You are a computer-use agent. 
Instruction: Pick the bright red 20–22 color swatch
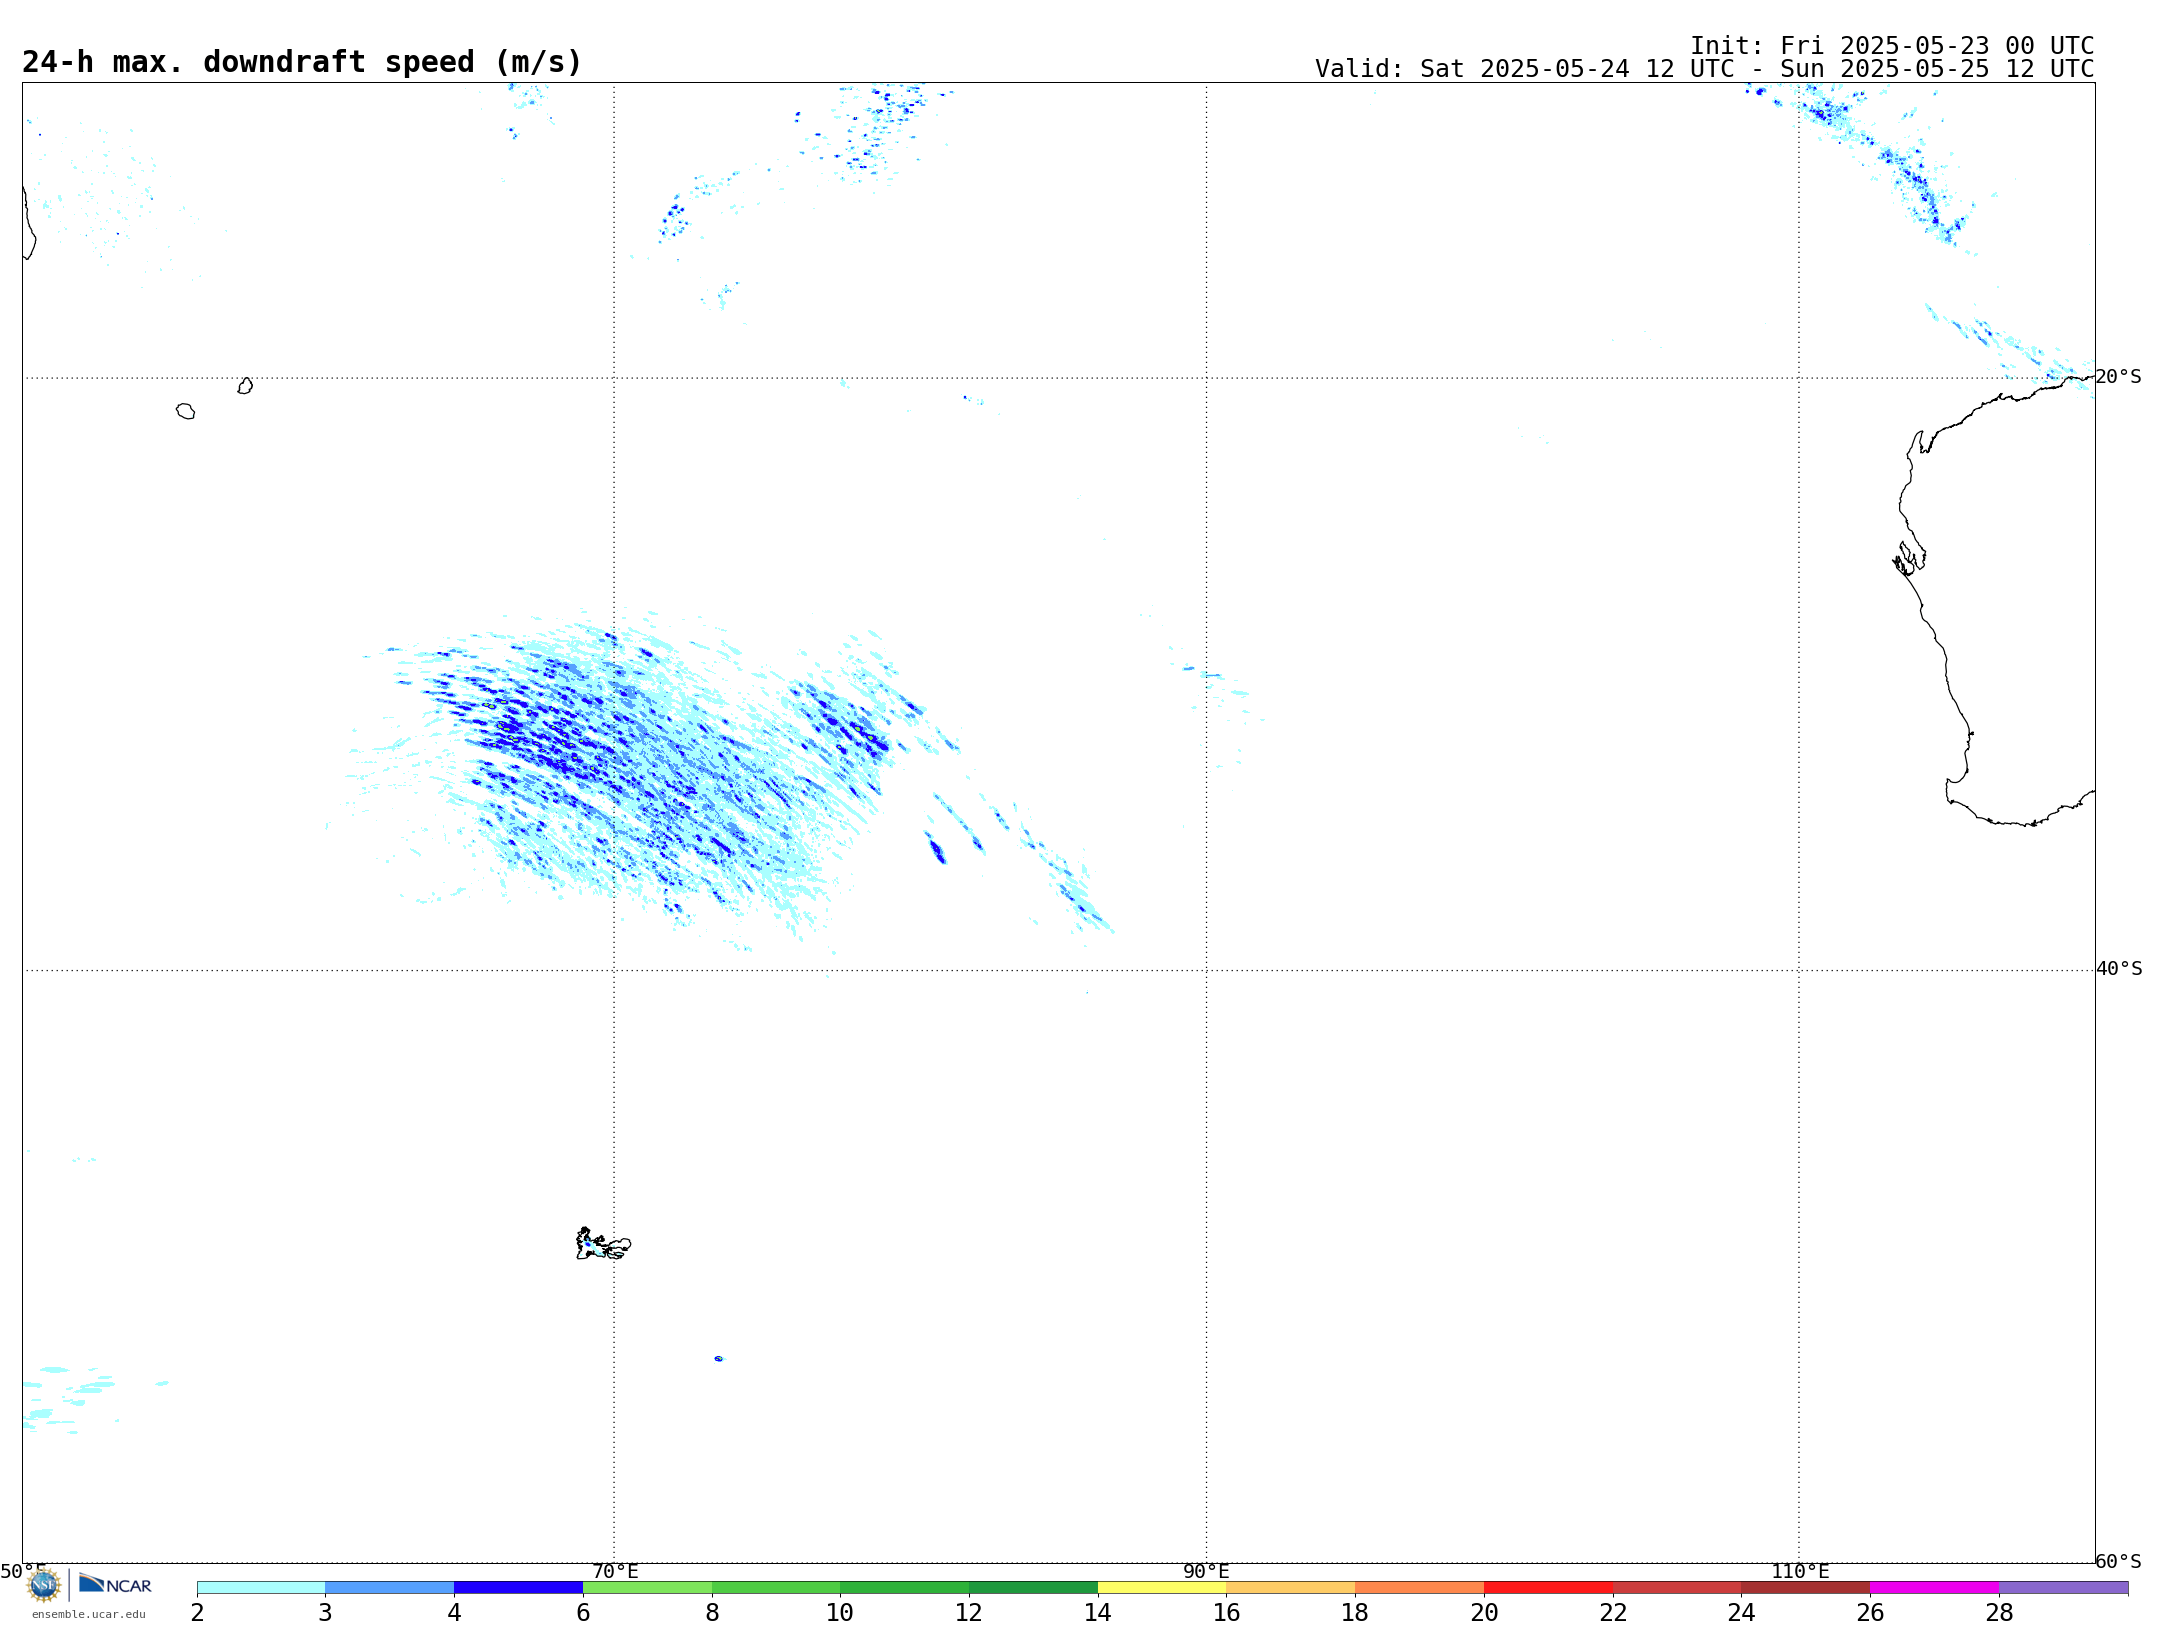tap(1549, 1588)
